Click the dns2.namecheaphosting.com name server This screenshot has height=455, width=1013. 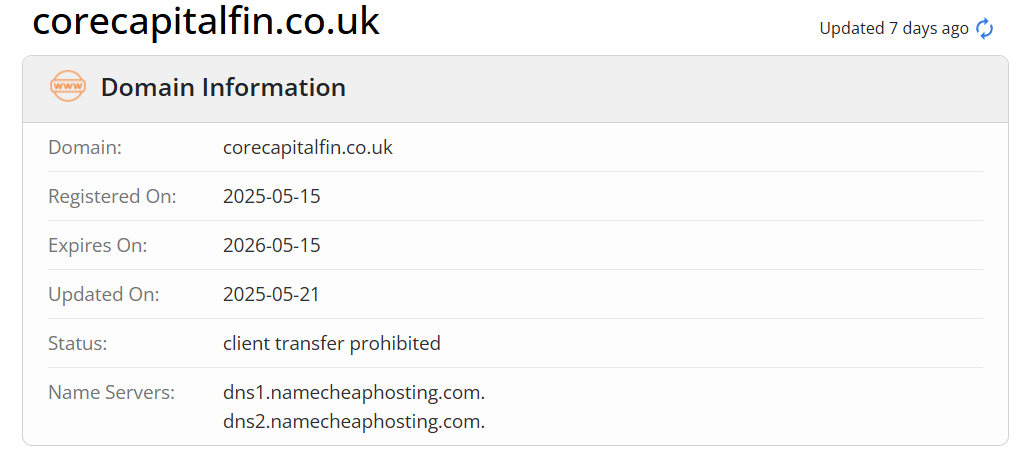pyautogui.click(x=353, y=422)
